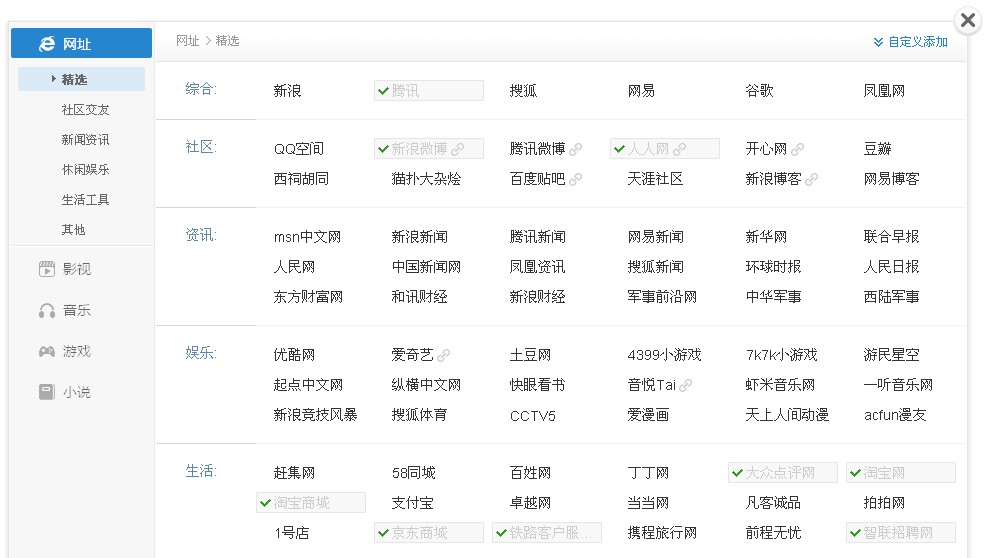The height and width of the screenshot is (558, 998).
Task: Open the 新闻资讯 subcategory
Action: 85,140
